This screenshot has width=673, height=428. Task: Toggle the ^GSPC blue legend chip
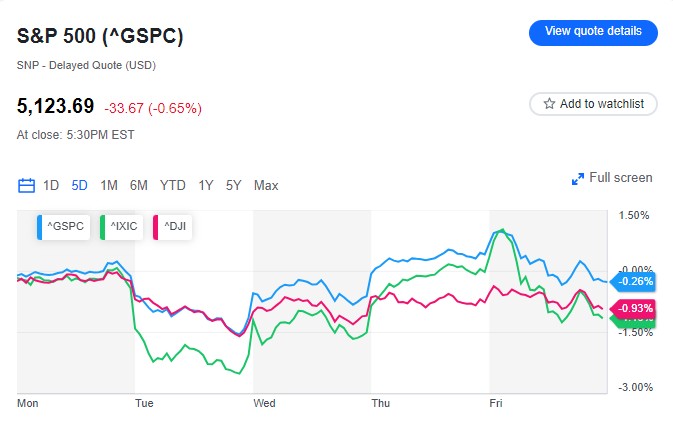63,228
